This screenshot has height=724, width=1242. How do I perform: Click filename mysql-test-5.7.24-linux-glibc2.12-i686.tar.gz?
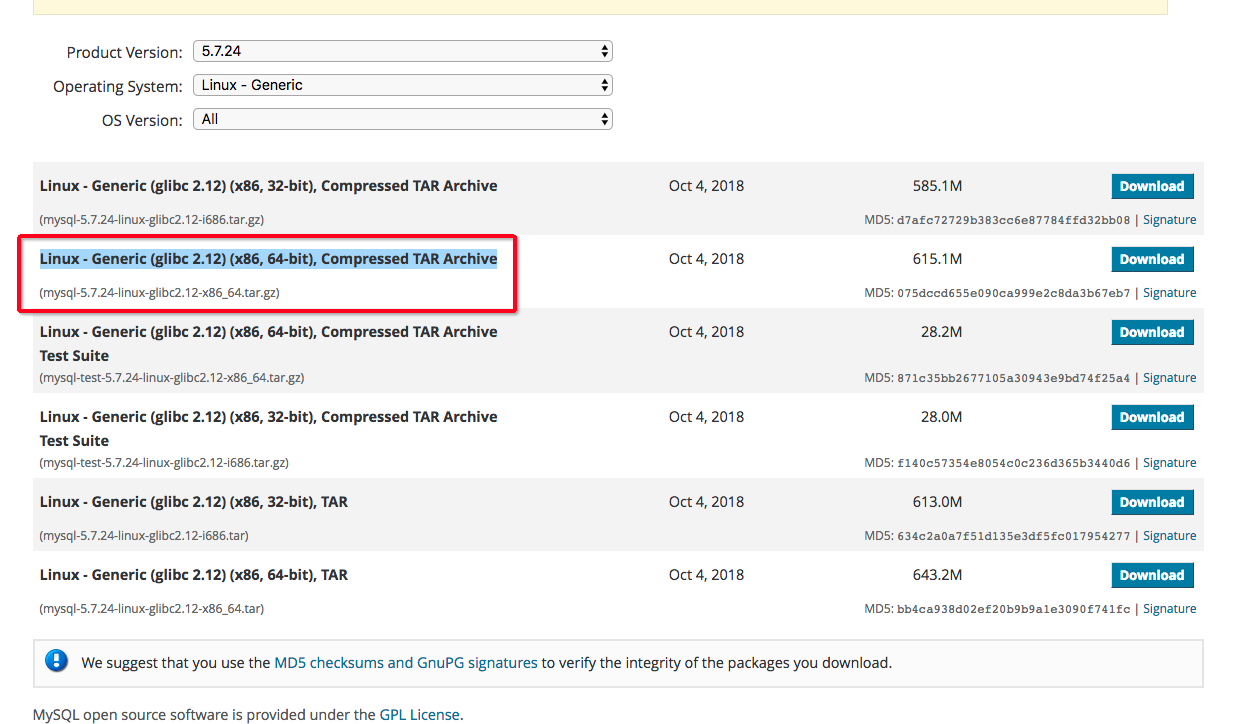click(164, 463)
